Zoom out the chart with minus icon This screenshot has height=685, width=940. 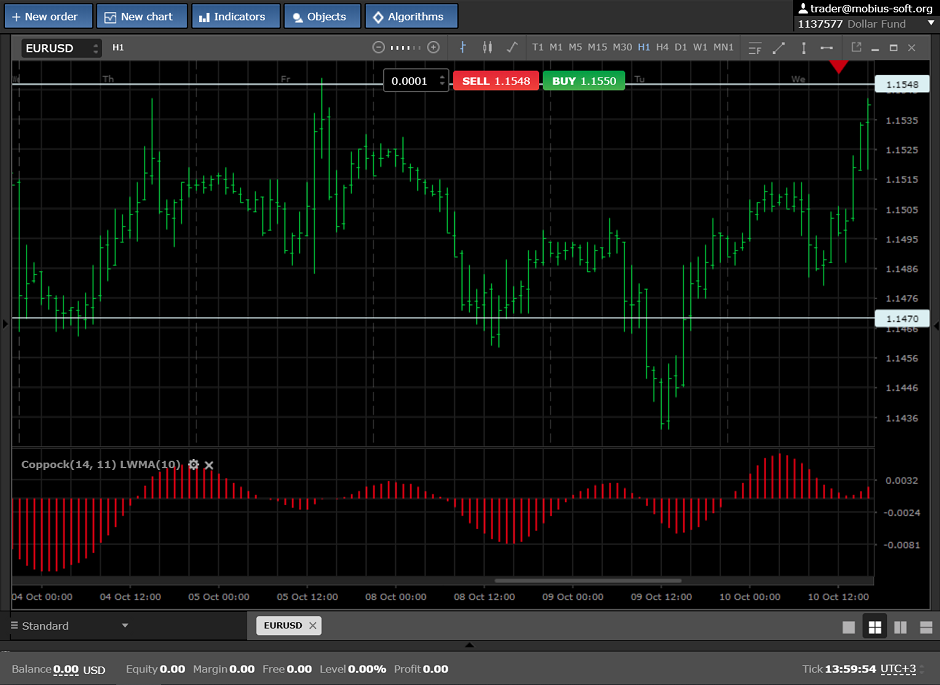[378, 47]
